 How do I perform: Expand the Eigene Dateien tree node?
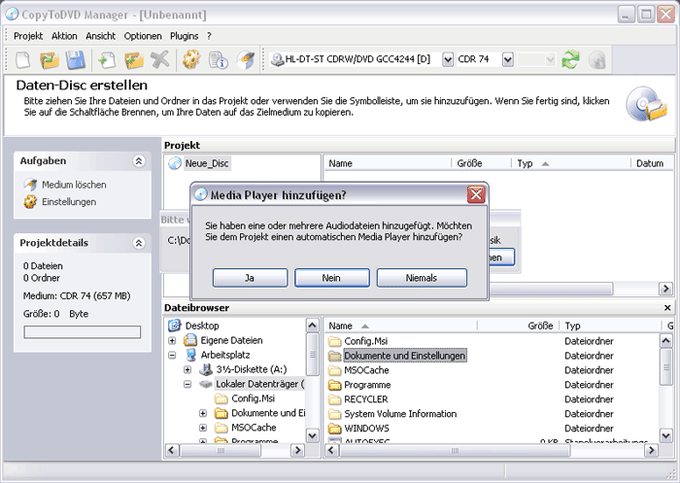[x=172, y=341]
